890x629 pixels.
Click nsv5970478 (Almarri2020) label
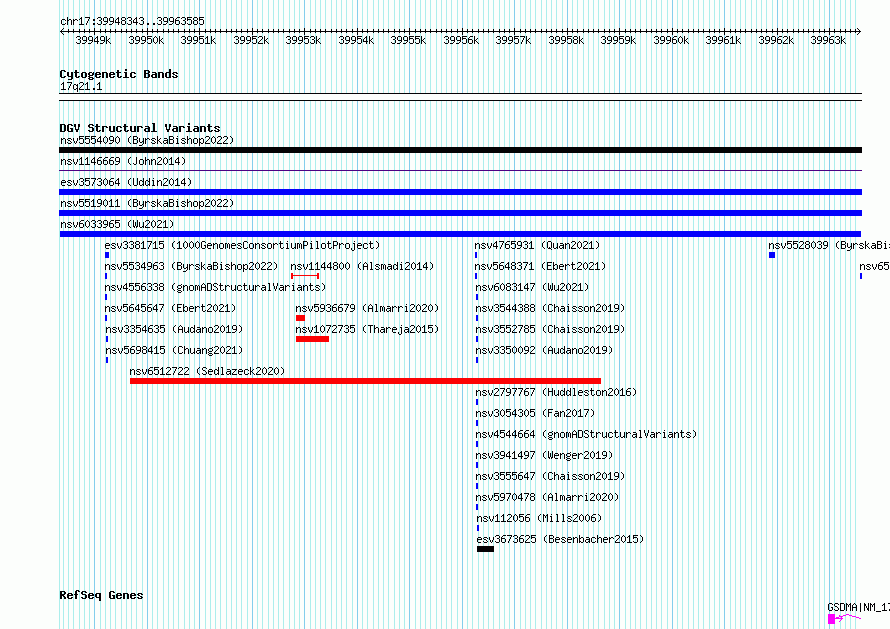[547, 497]
